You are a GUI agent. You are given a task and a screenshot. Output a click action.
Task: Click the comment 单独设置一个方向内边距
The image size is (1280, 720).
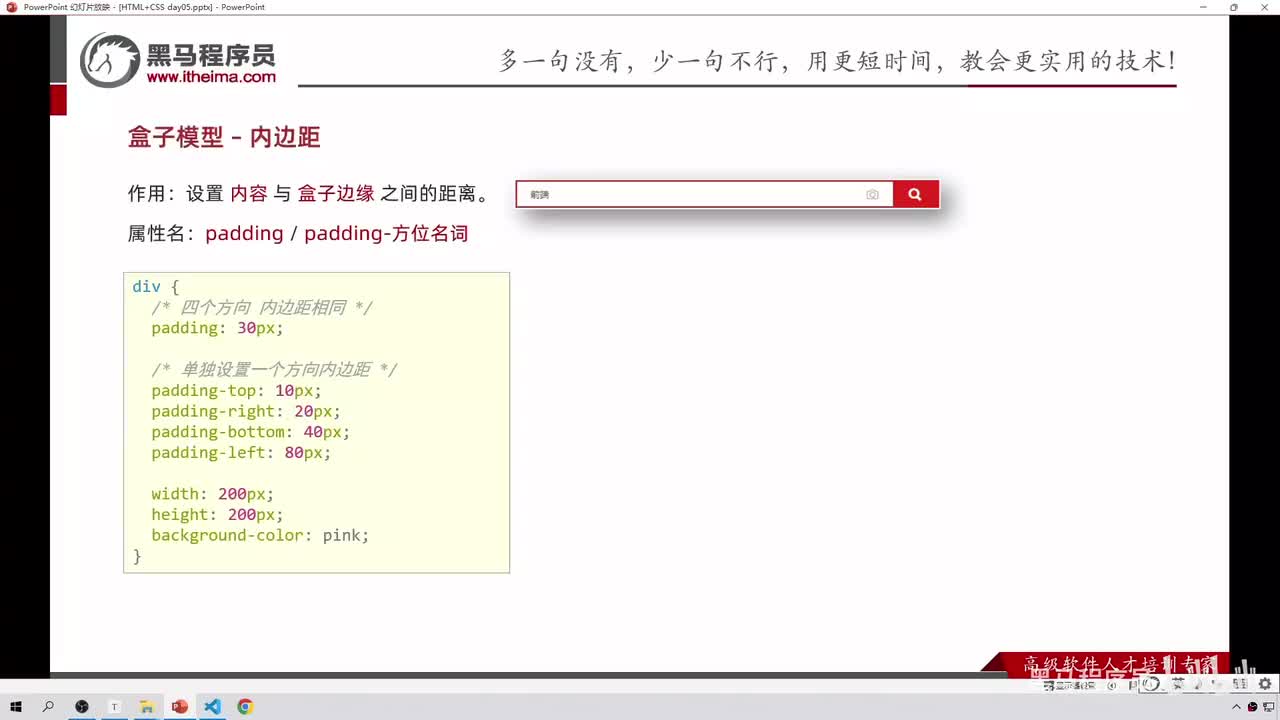[274, 370]
